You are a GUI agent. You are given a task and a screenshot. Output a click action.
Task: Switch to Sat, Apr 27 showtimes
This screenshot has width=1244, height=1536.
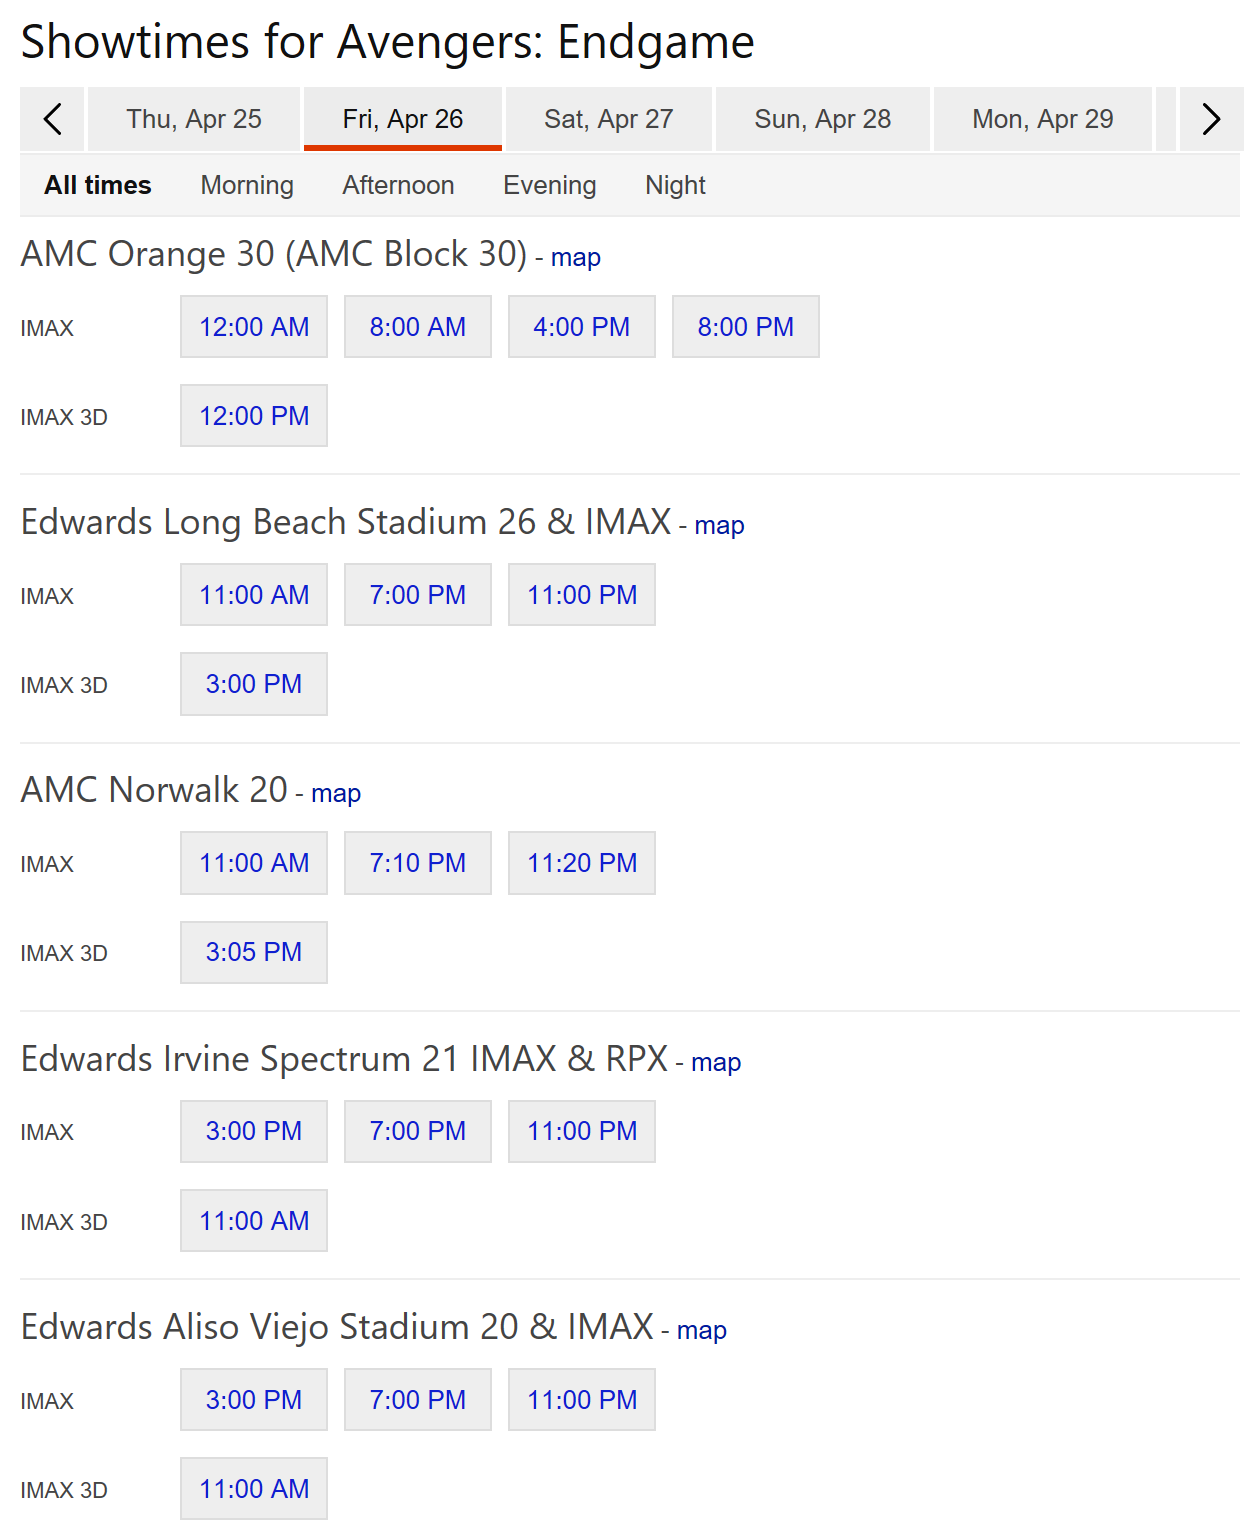608,119
